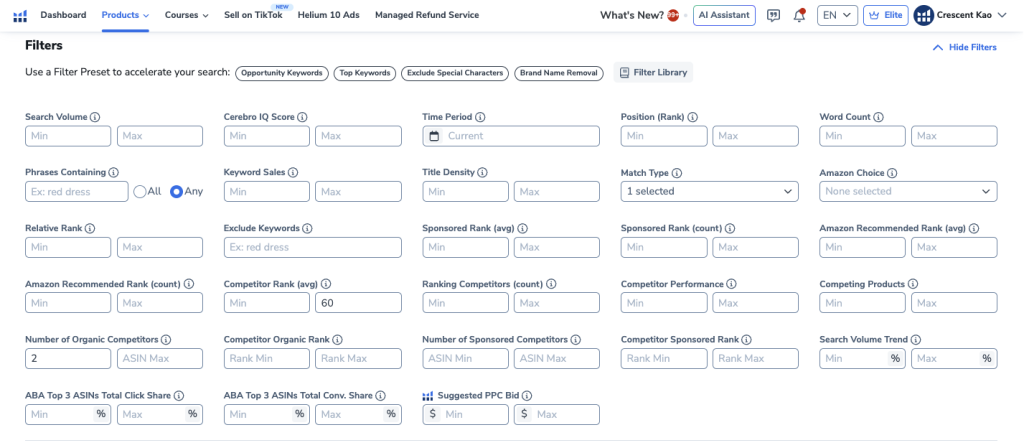
Task: Click info icon beside Cerebro IQ Score
Action: (x=302, y=117)
